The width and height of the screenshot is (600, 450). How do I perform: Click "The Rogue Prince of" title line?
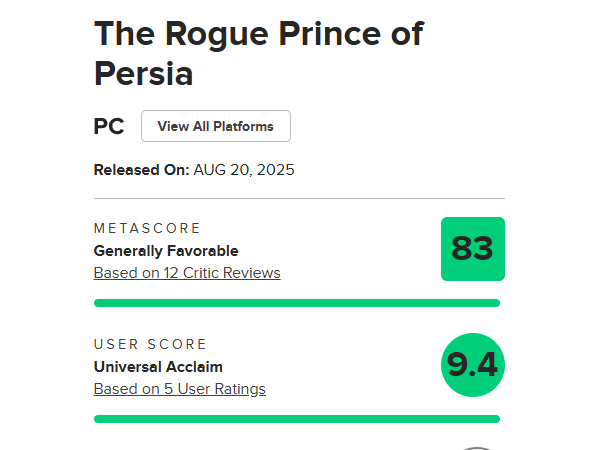[259, 34]
